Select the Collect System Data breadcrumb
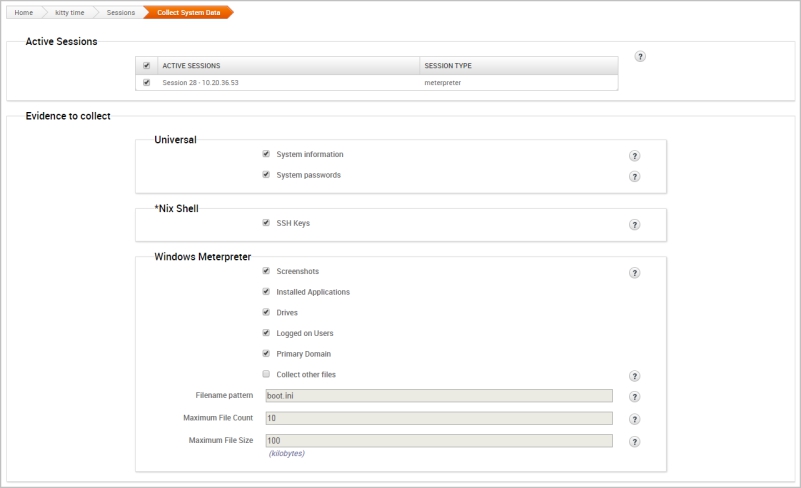The image size is (801, 488). (x=189, y=12)
